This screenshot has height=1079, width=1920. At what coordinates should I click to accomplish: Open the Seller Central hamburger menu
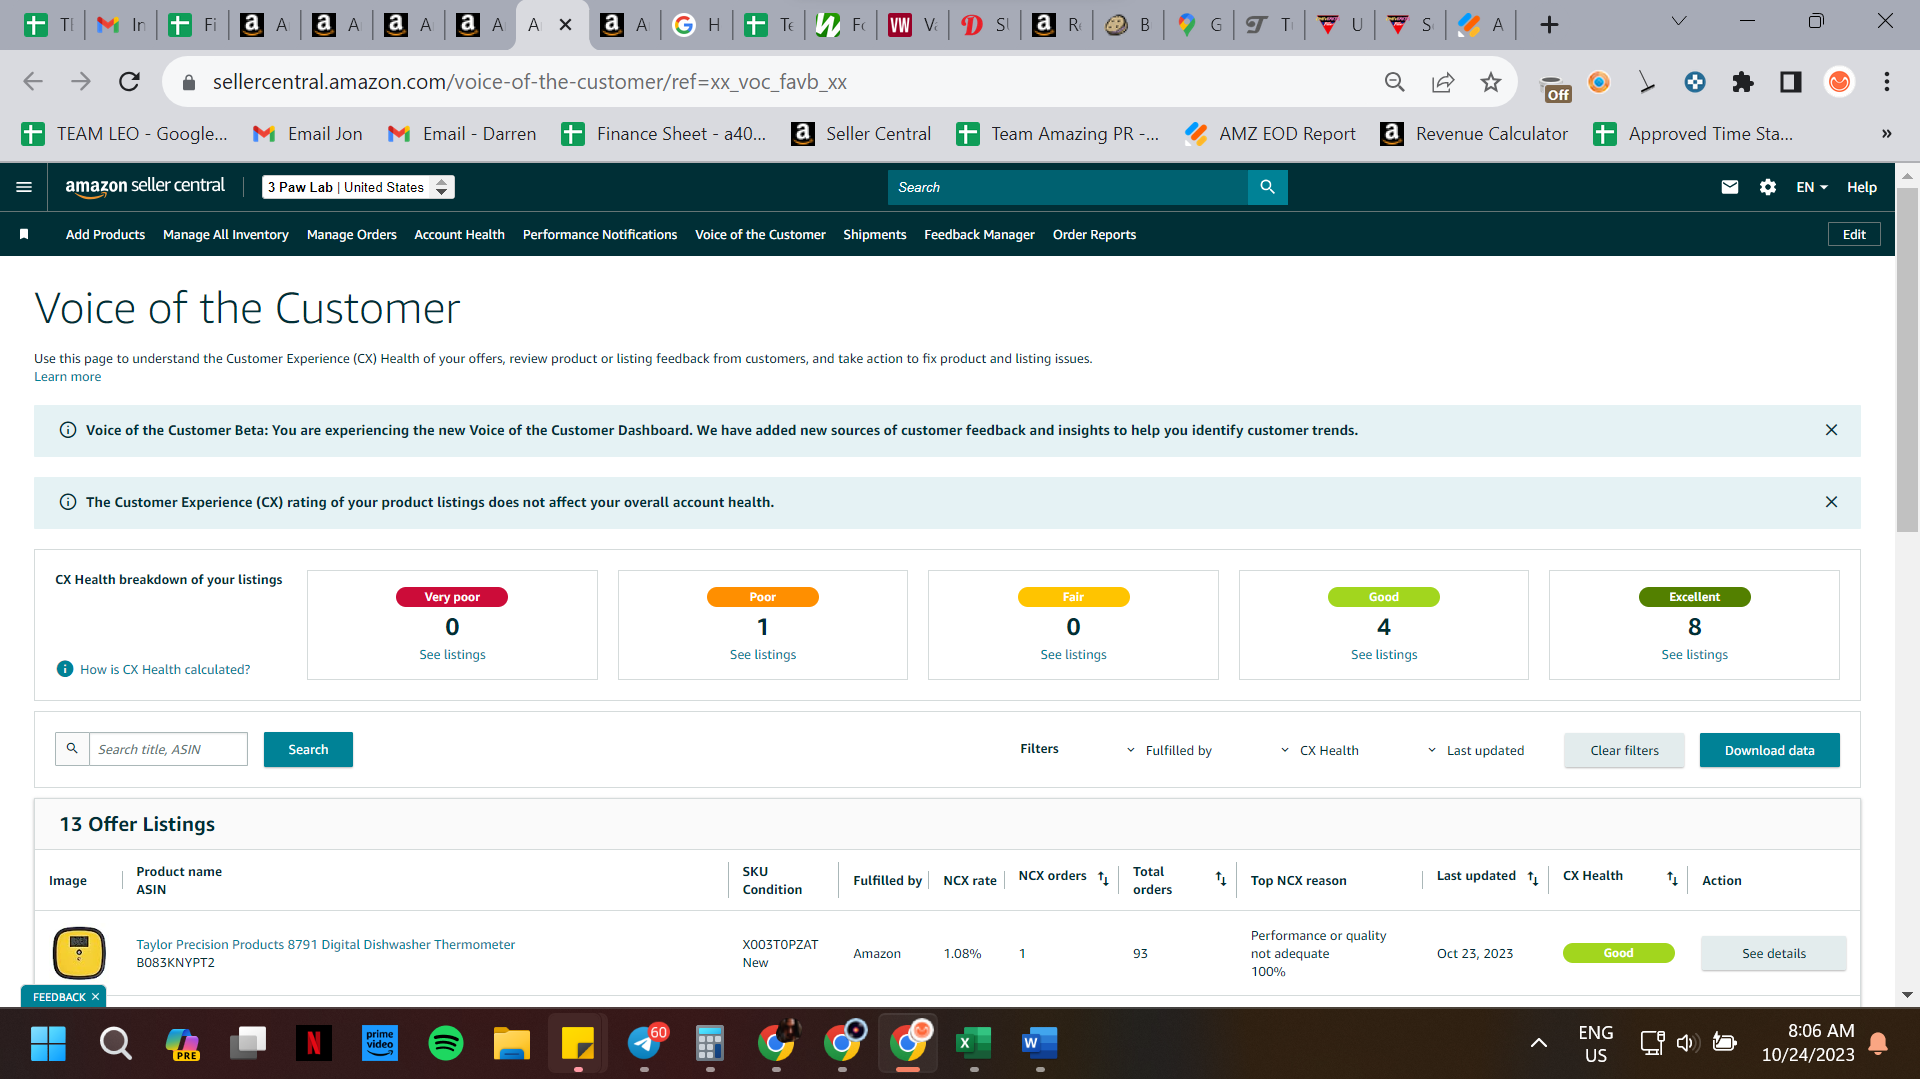pos(24,187)
